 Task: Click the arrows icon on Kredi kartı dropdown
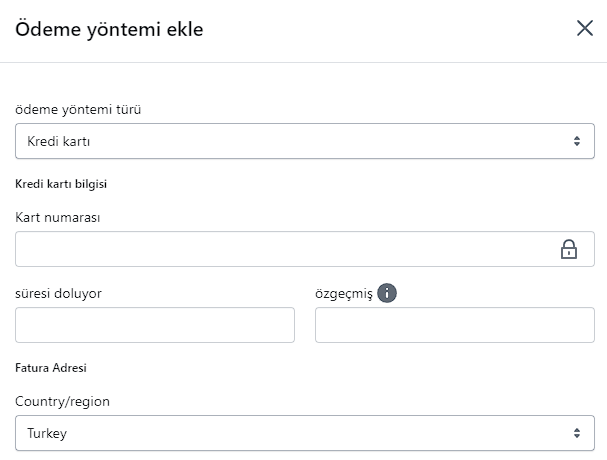pos(577,141)
